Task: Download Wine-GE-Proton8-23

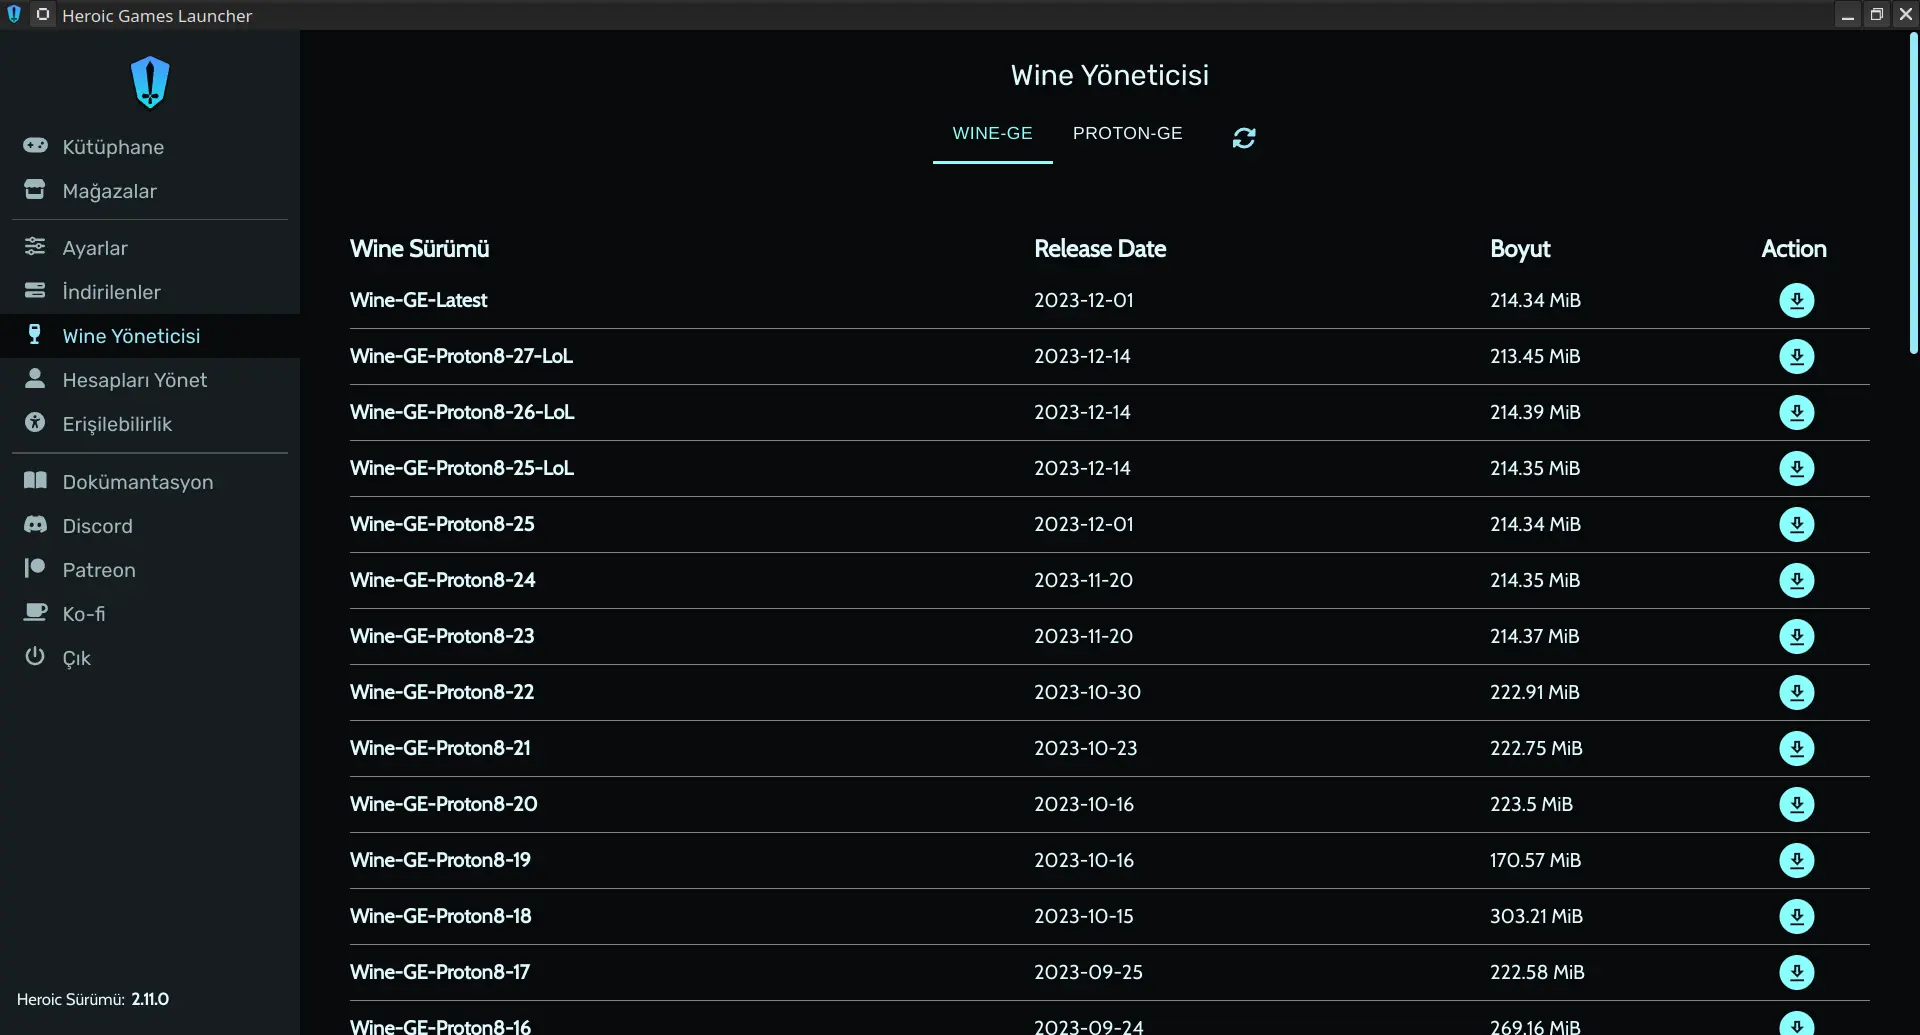Action: pyautogui.click(x=1796, y=636)
